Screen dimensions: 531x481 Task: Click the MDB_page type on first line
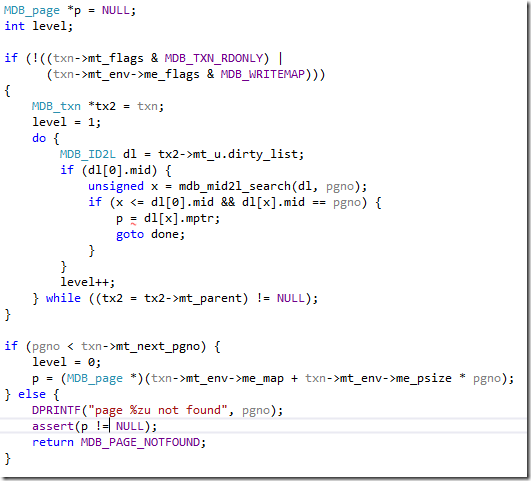[31, 11]
